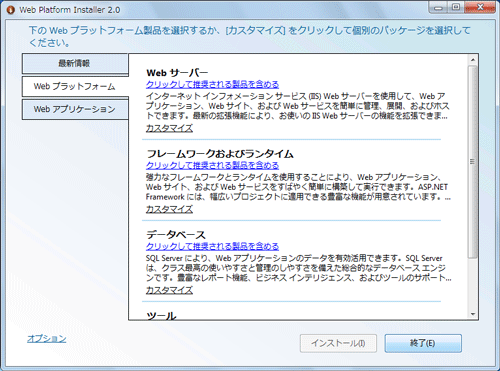Click the scrollbar track below the thumb
Screen dimensions: 500x371
tap(473, 283)
